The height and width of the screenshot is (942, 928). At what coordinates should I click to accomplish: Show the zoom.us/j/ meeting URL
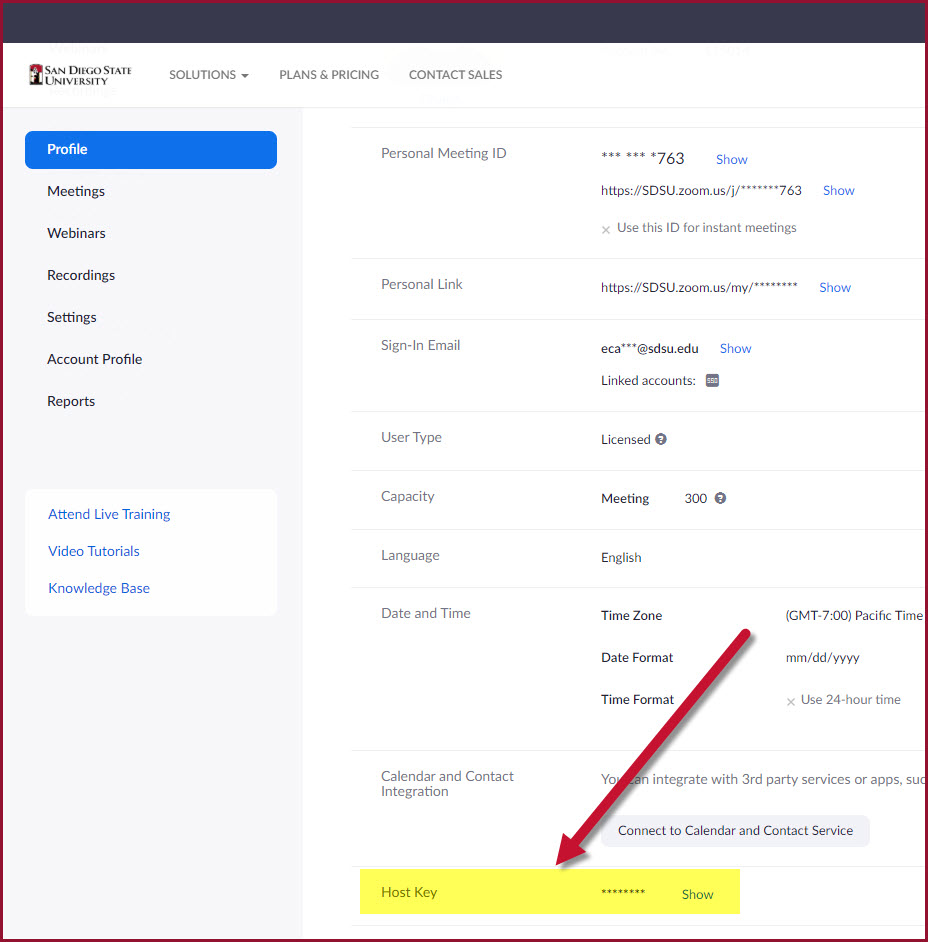[839, 190]
